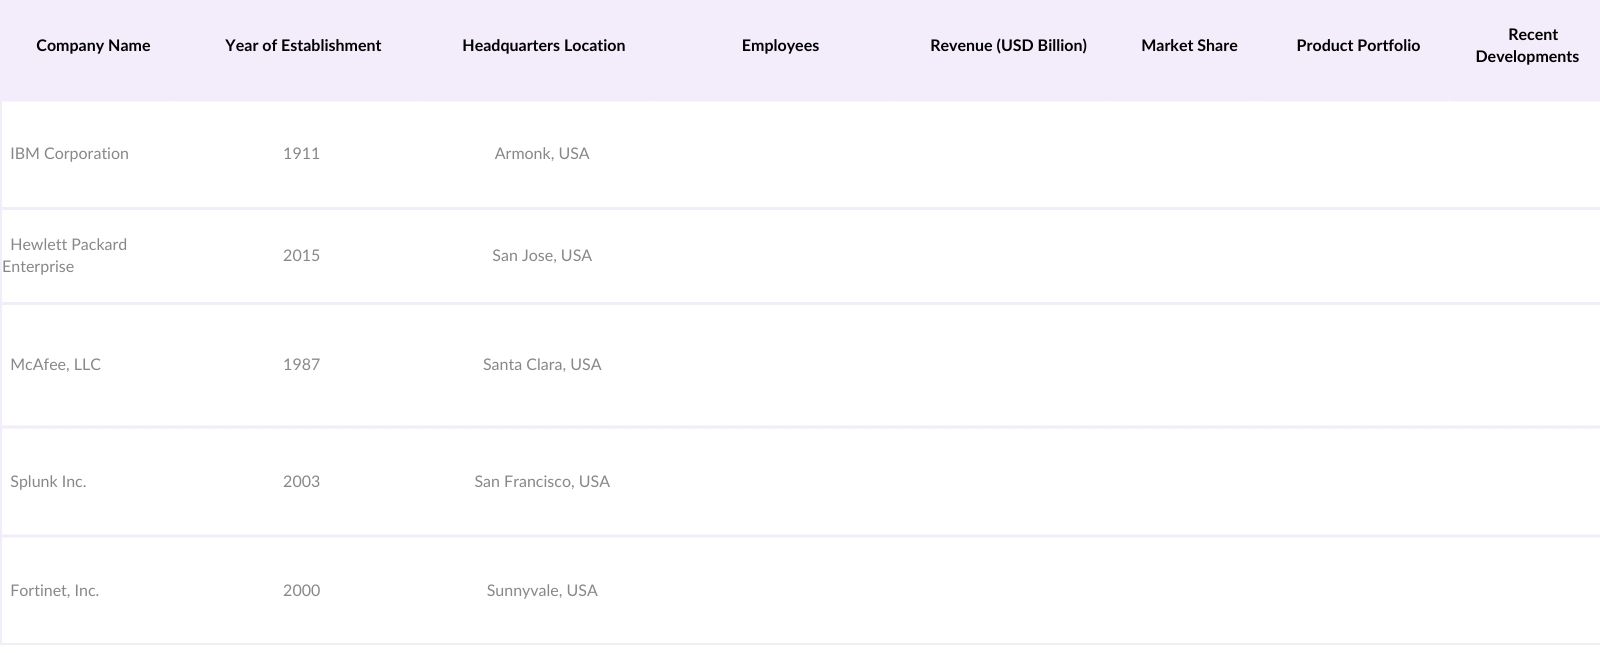This screenshot has height=653, width=1600.
Task: Click the San Jose, USA cell
Action: click(x=542, y=256)
